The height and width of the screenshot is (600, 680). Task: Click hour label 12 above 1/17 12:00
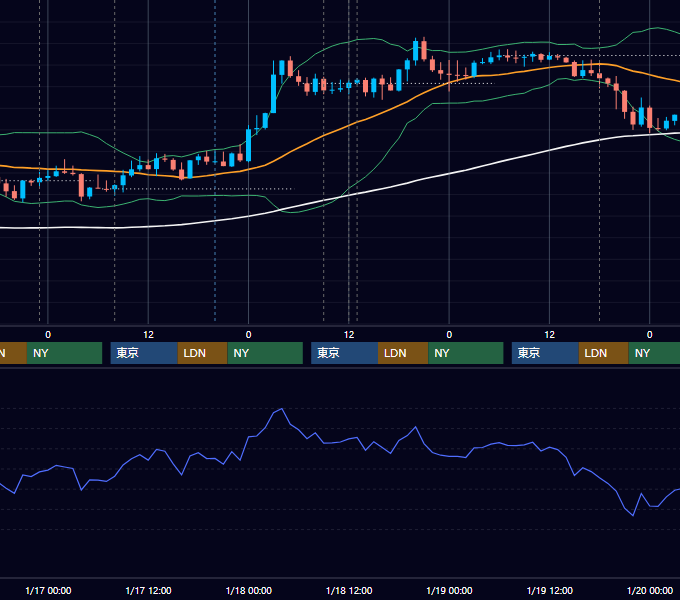148,335
